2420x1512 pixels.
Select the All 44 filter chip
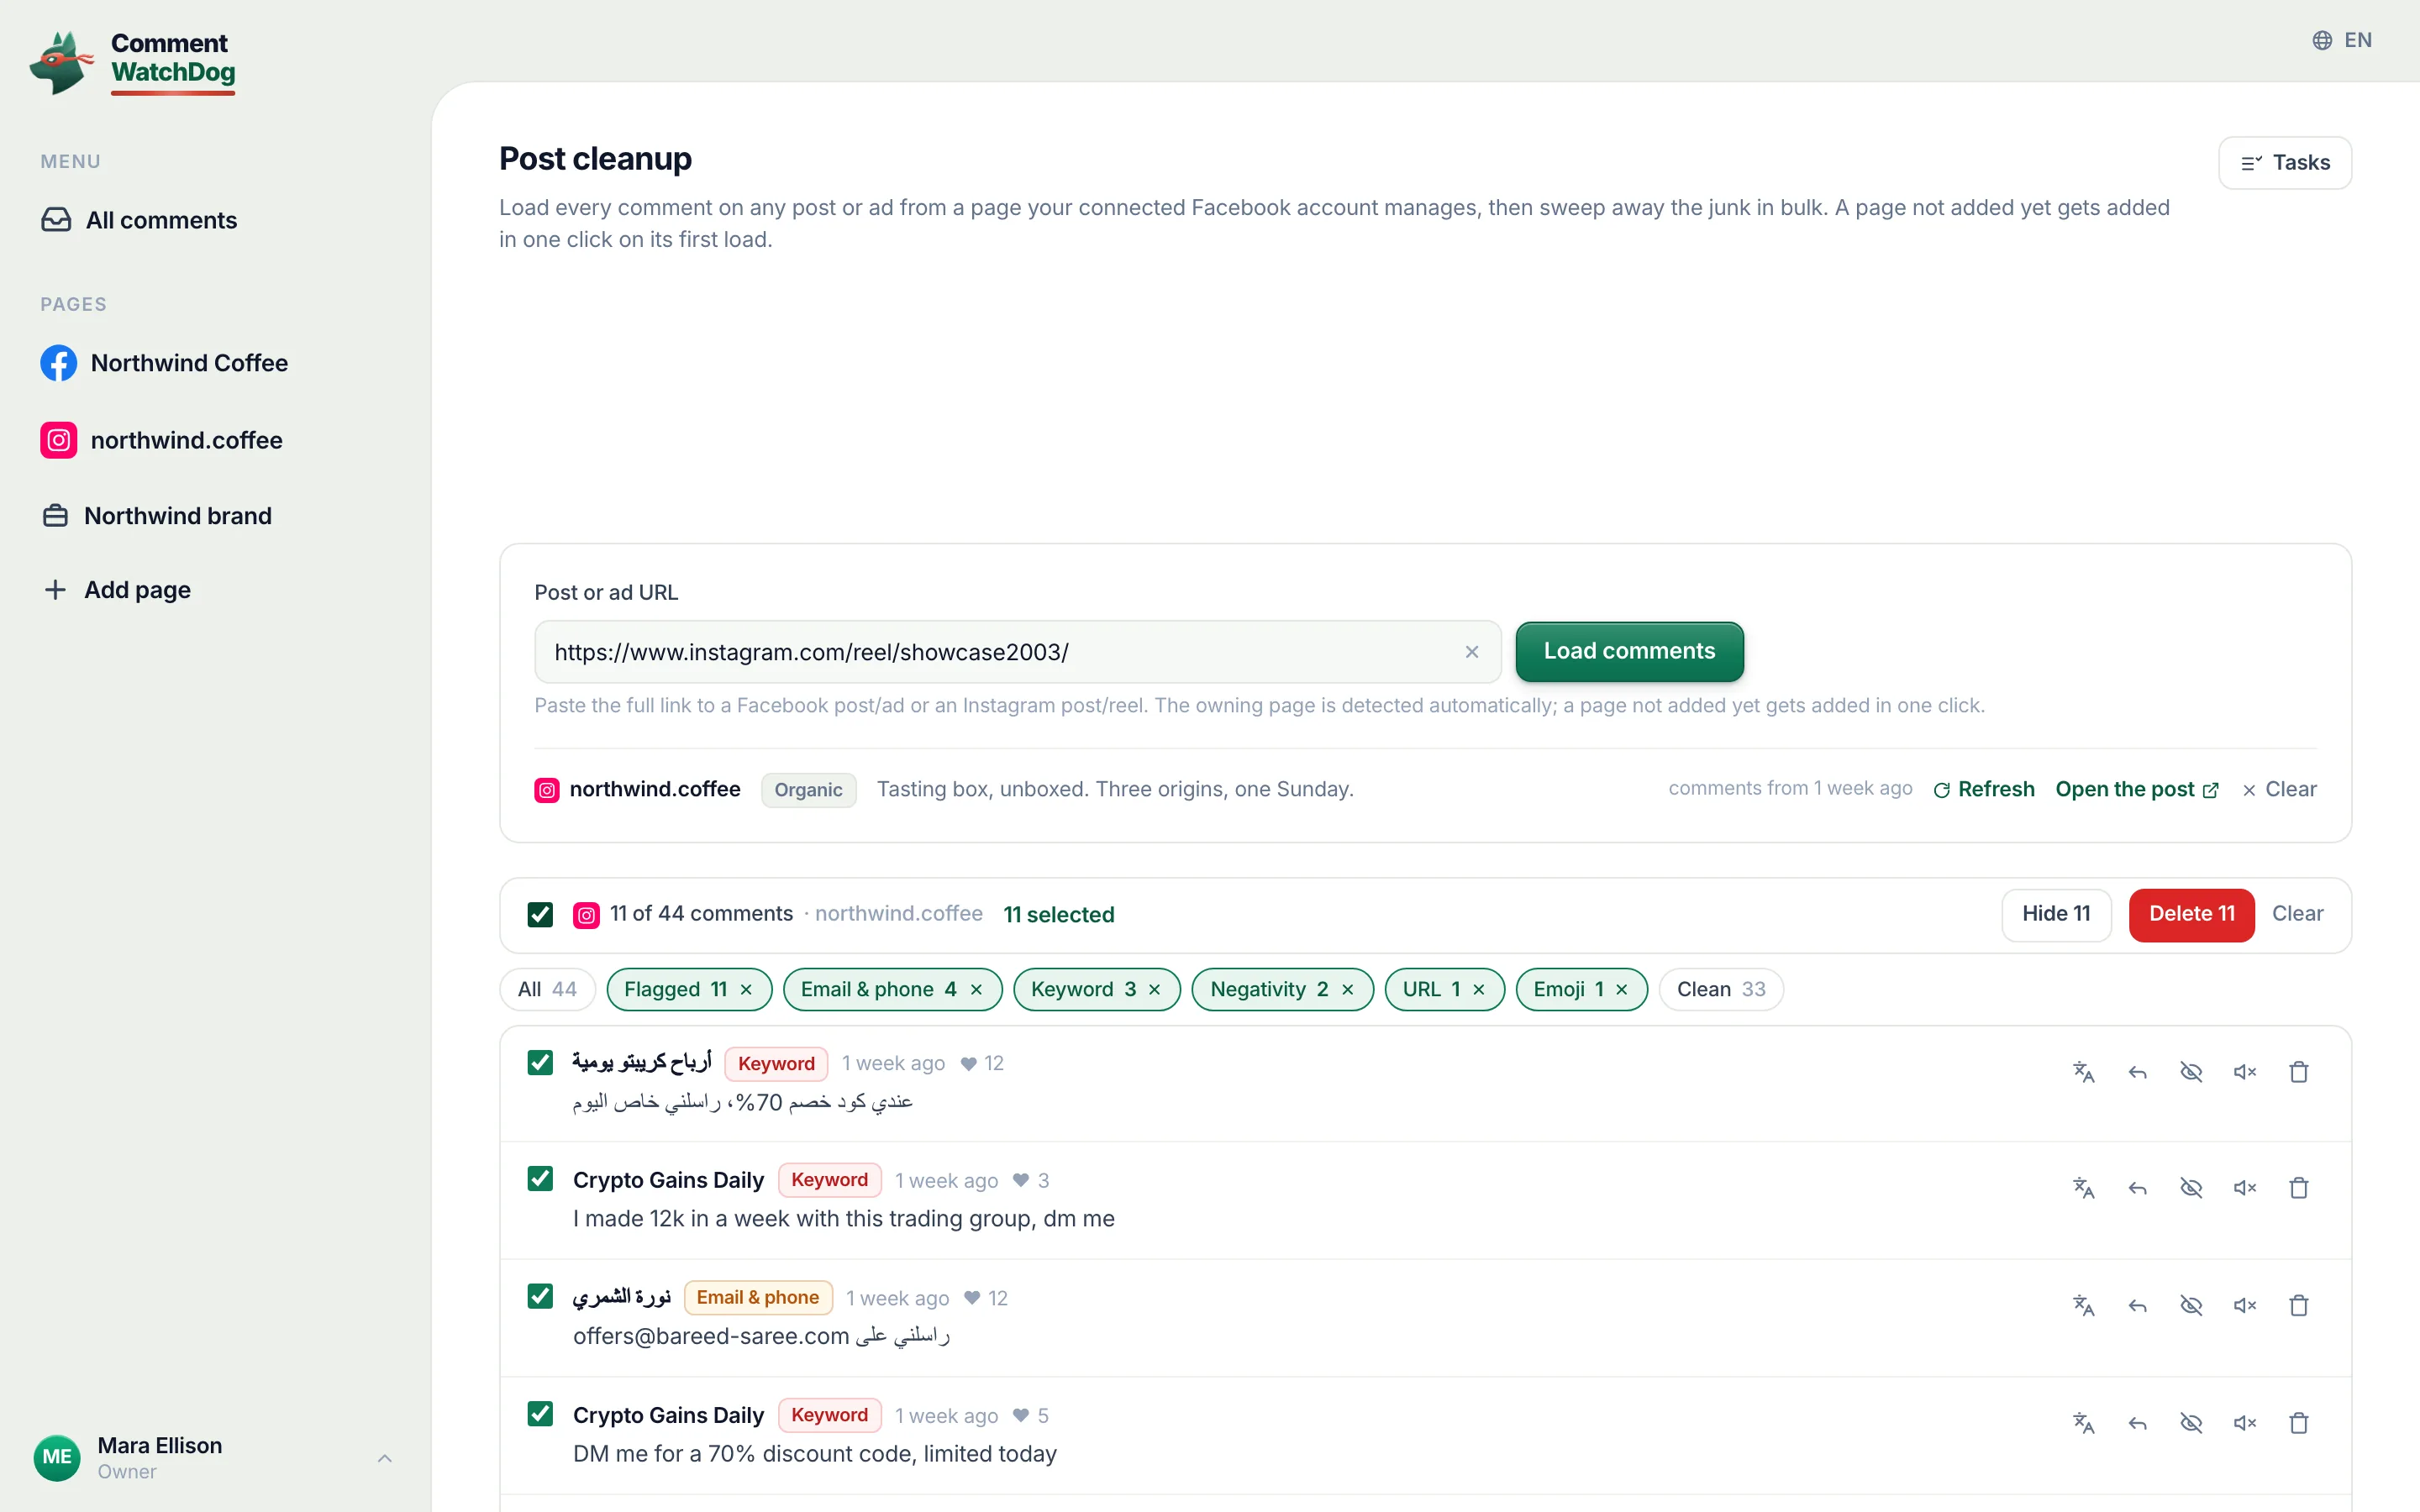click(x=547, y=989)
